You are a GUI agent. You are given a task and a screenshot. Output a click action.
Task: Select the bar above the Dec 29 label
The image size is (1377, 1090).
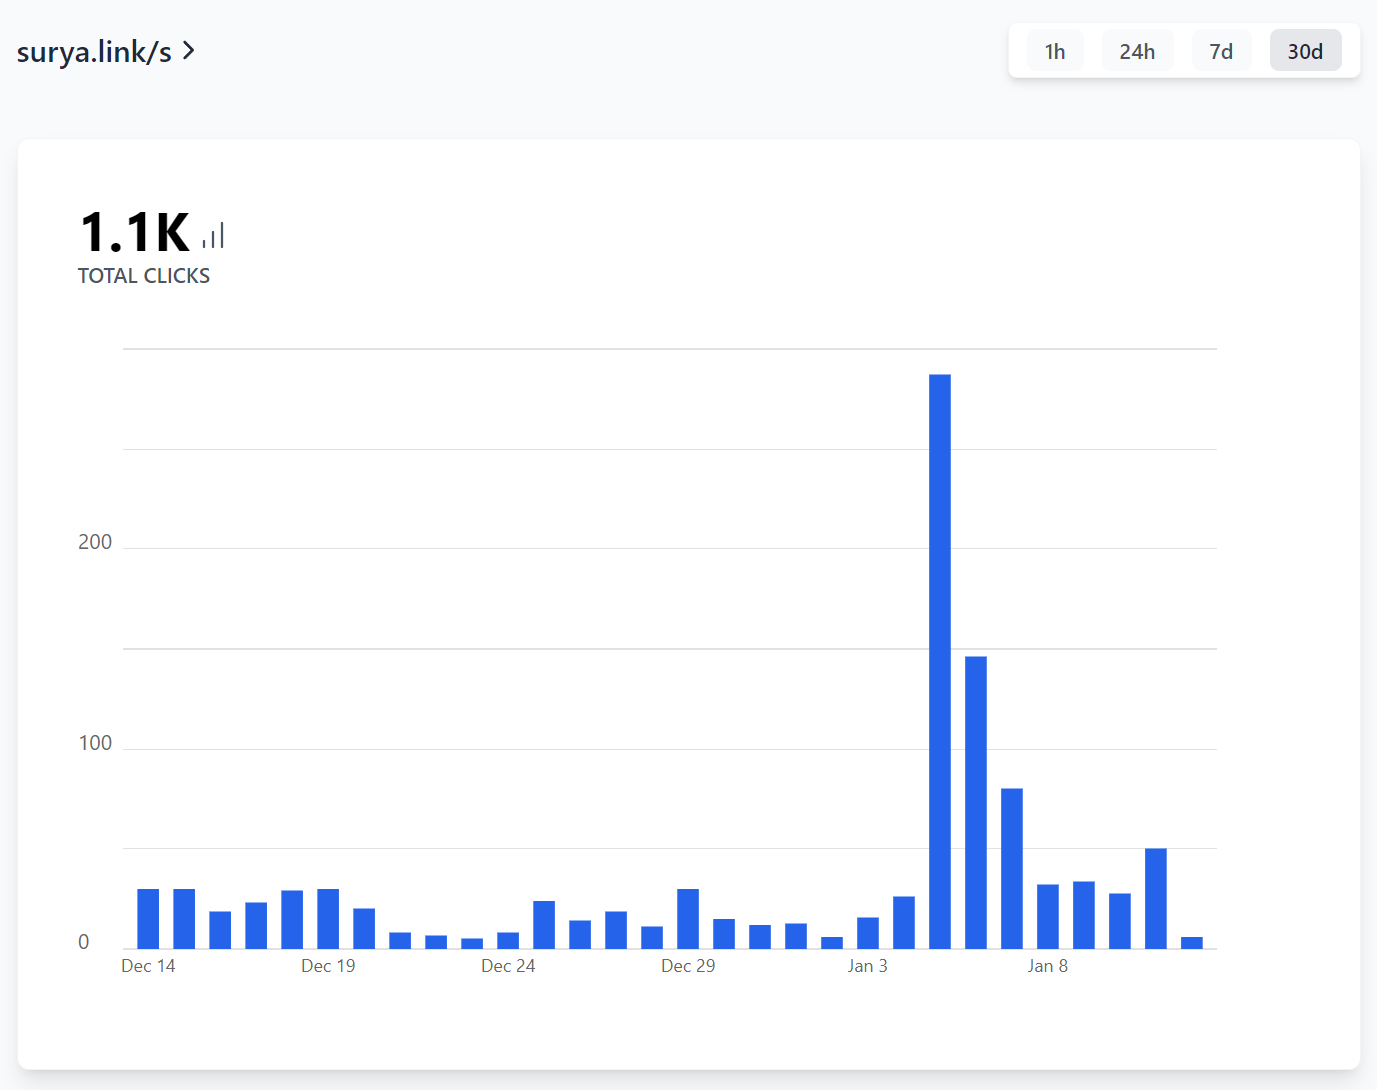tap(688, 918)
